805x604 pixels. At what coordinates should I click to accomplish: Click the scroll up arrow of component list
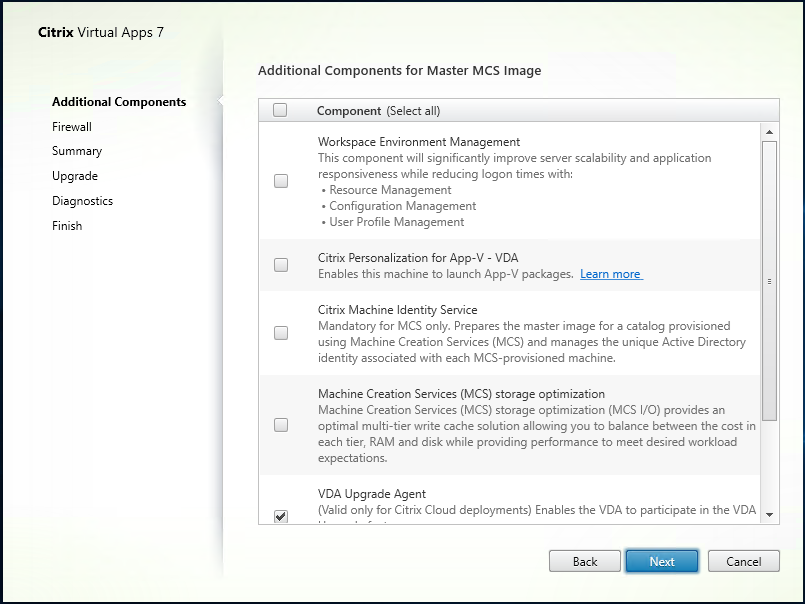769,132
